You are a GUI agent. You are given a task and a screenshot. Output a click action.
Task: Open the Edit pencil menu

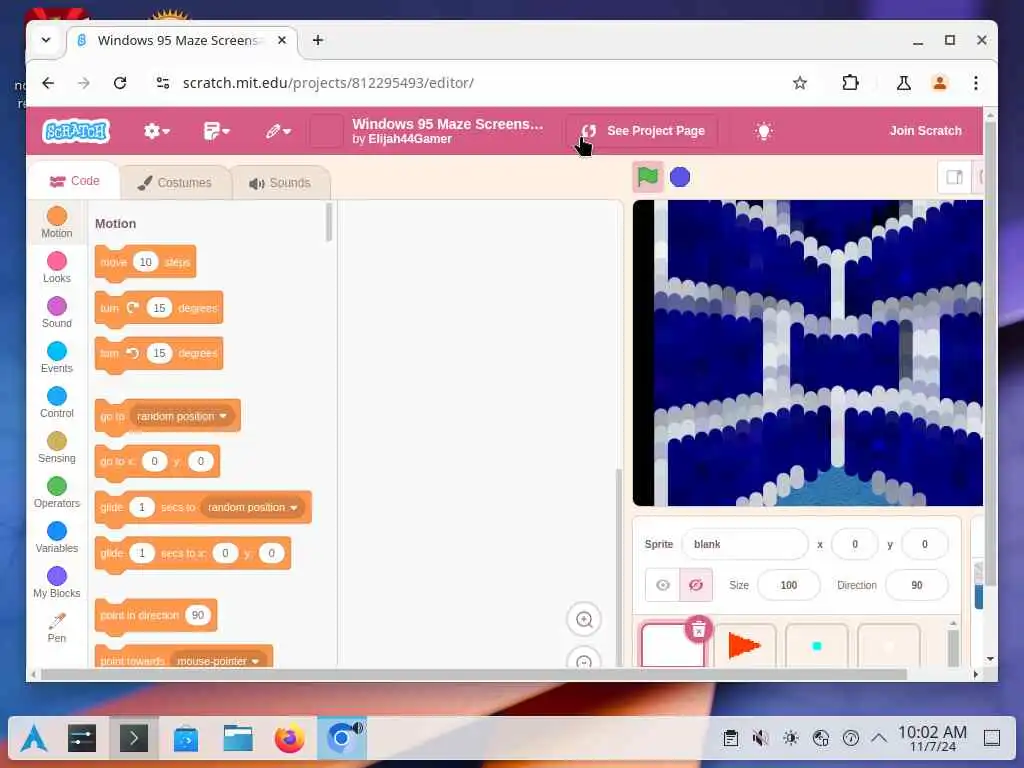[x=278, y=131]
